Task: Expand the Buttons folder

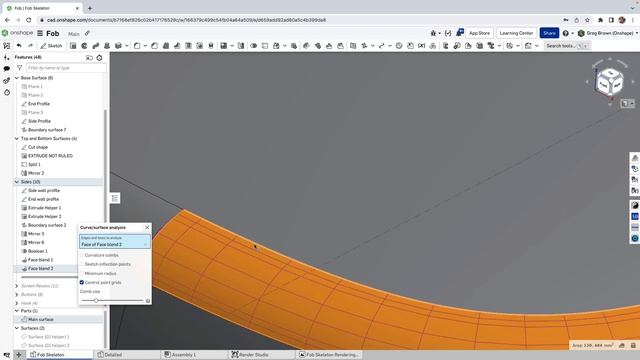Action: (17, 294)
